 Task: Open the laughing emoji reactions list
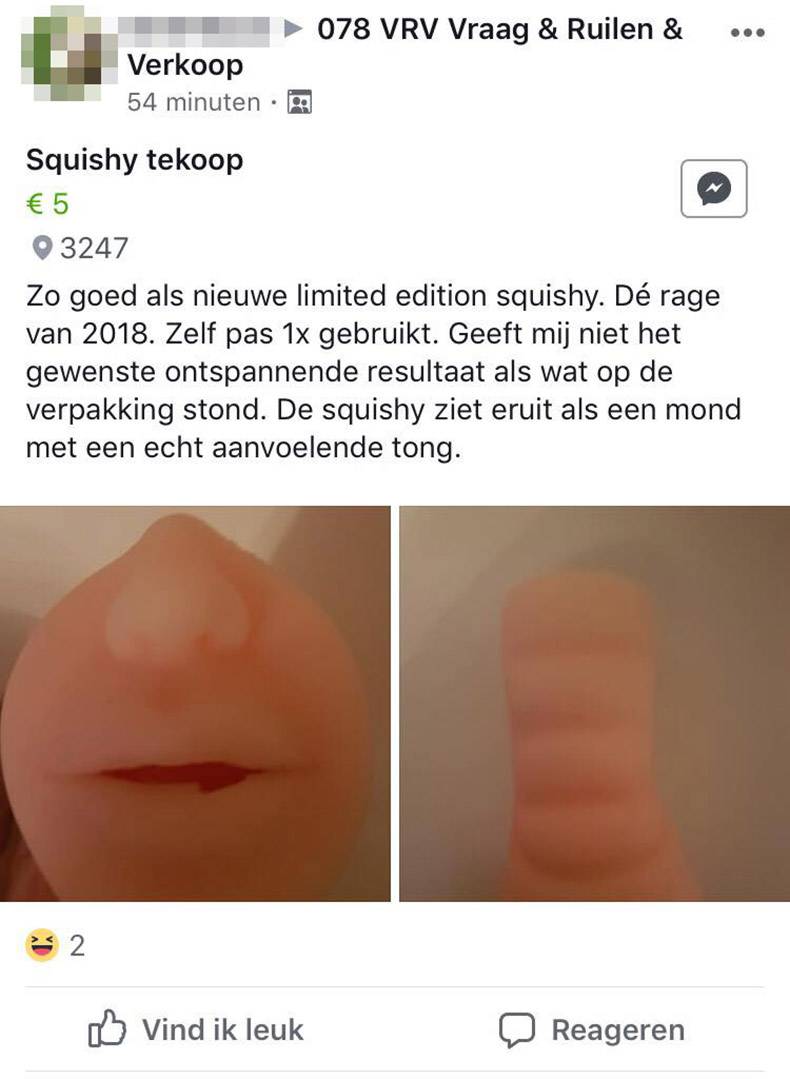(42, 945)
